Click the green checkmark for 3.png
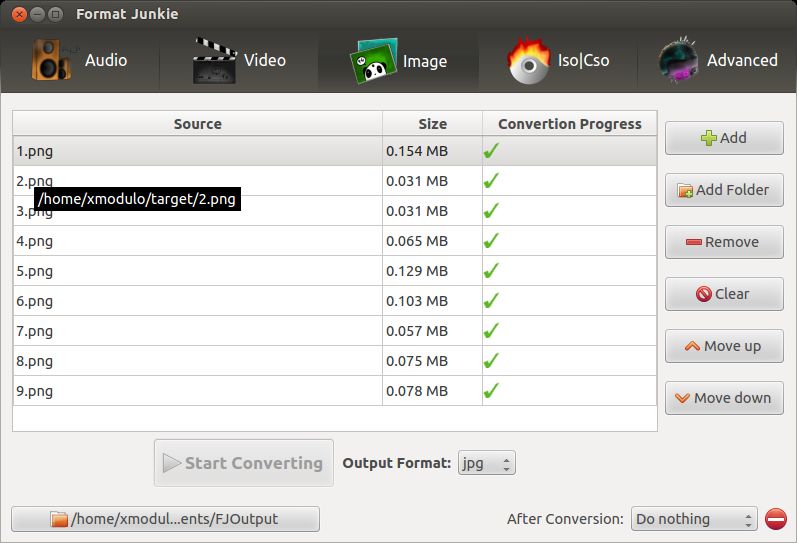797x543 pixels. (491, 210)
